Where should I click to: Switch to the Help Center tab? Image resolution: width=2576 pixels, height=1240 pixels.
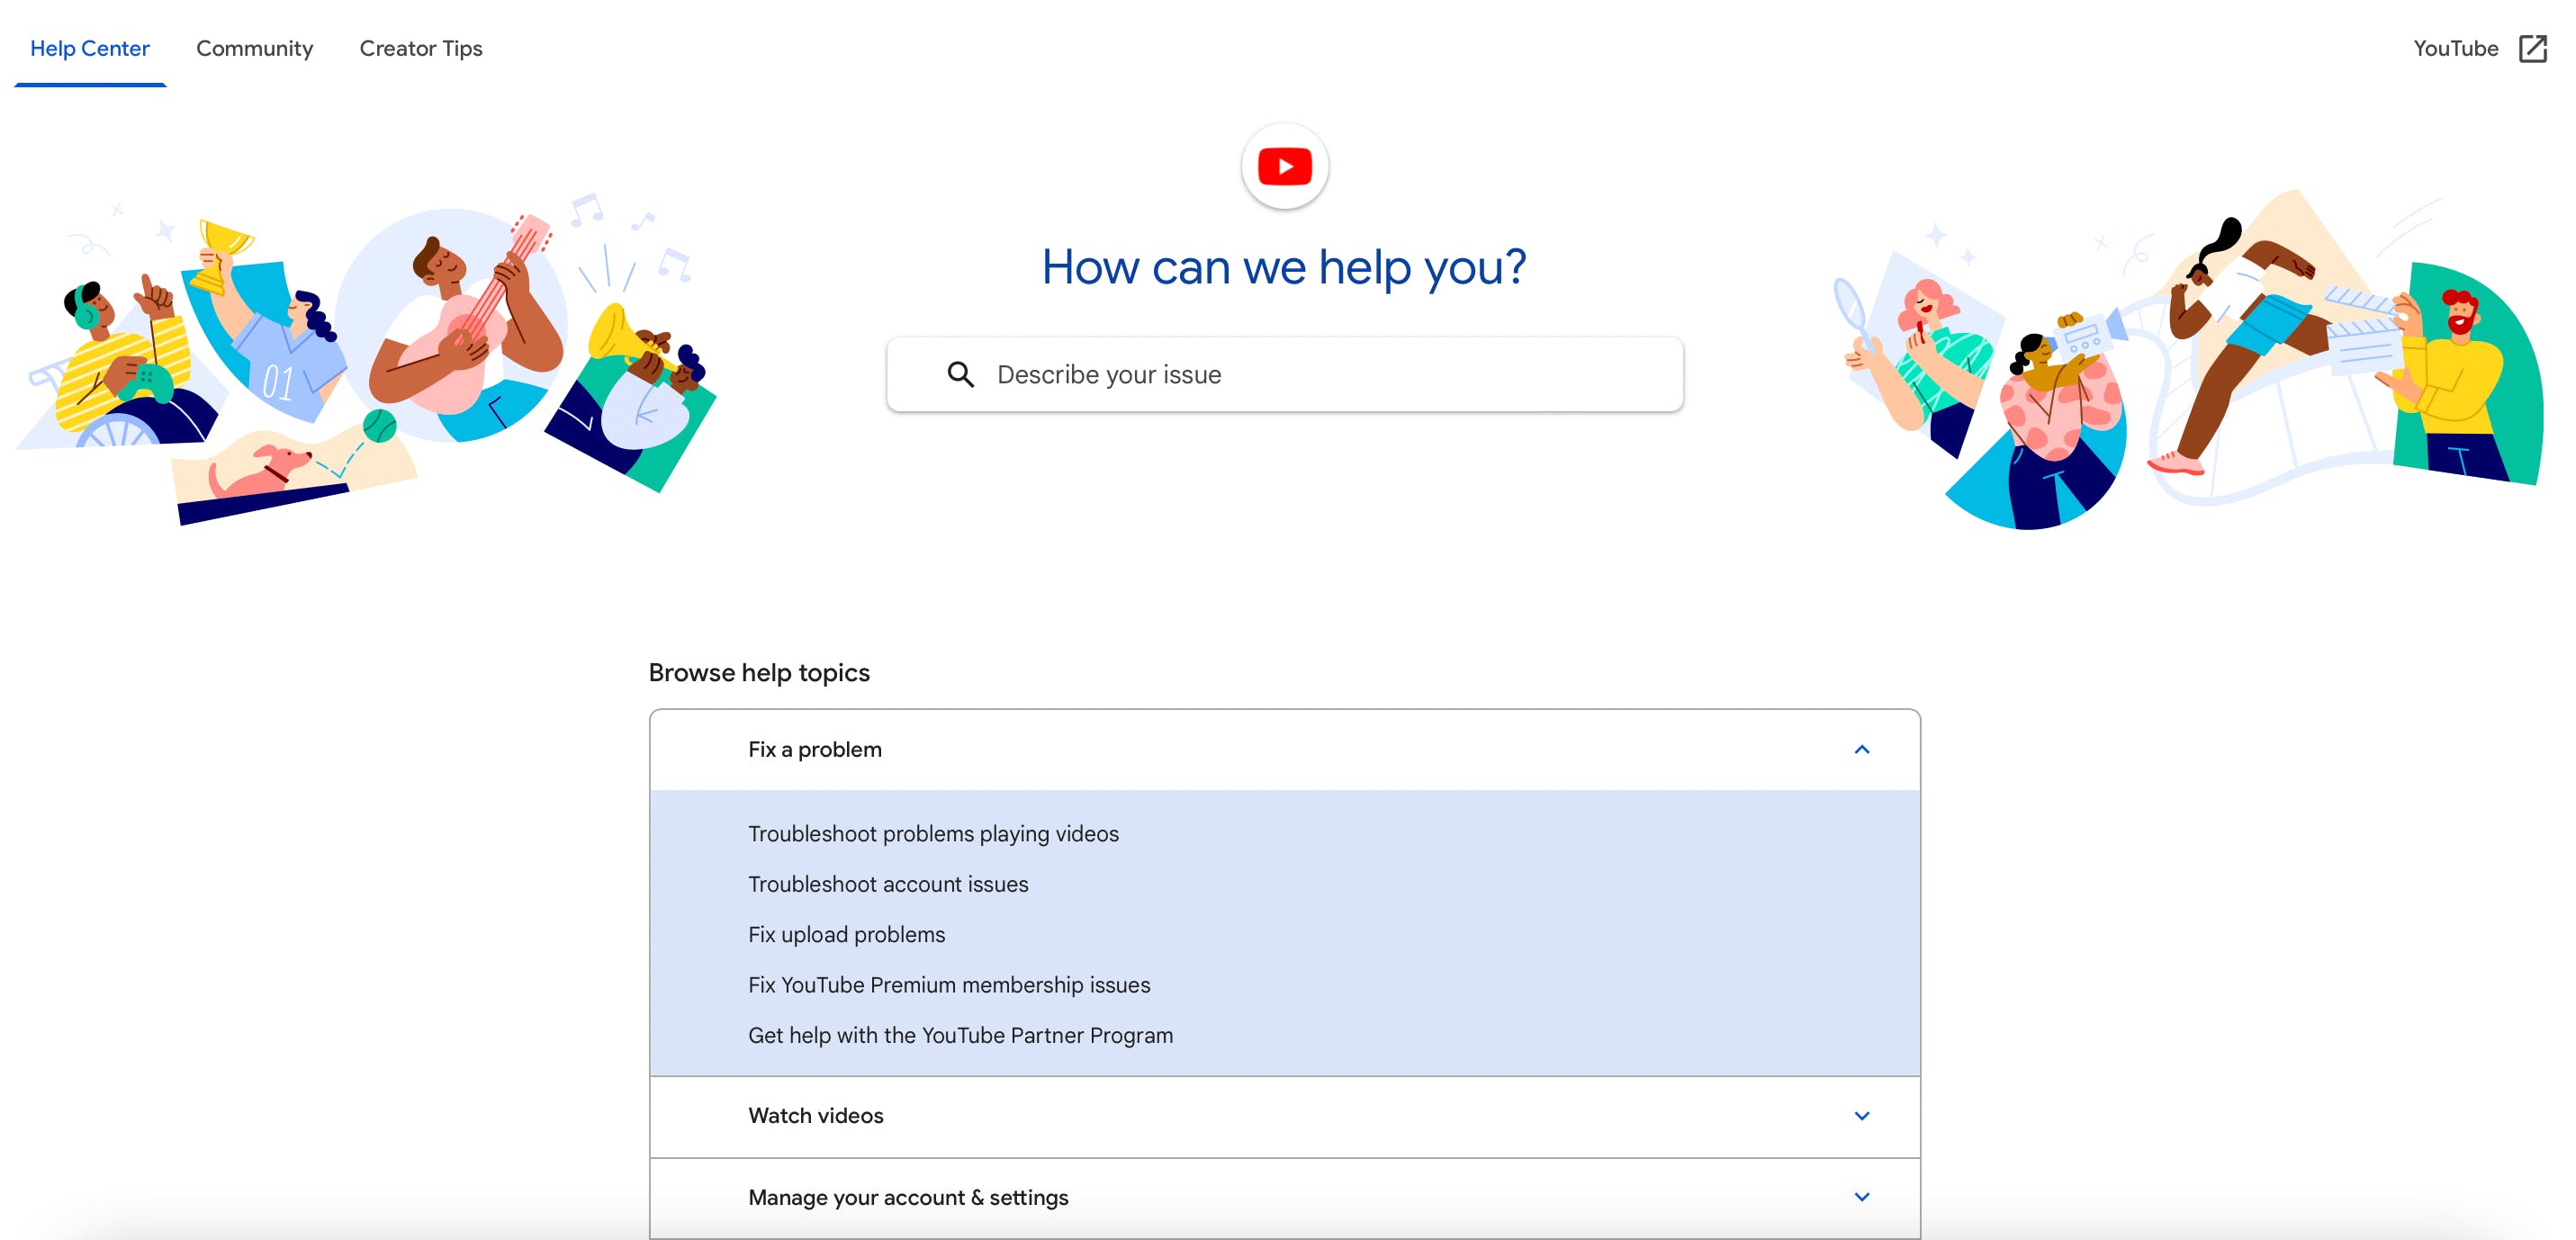point(90,49)
